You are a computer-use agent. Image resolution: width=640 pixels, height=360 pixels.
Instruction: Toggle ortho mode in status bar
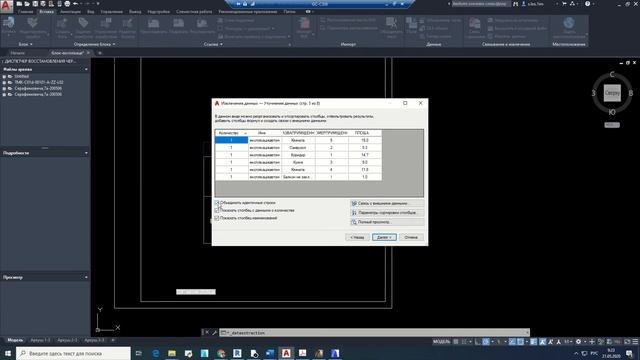[478, 342]
